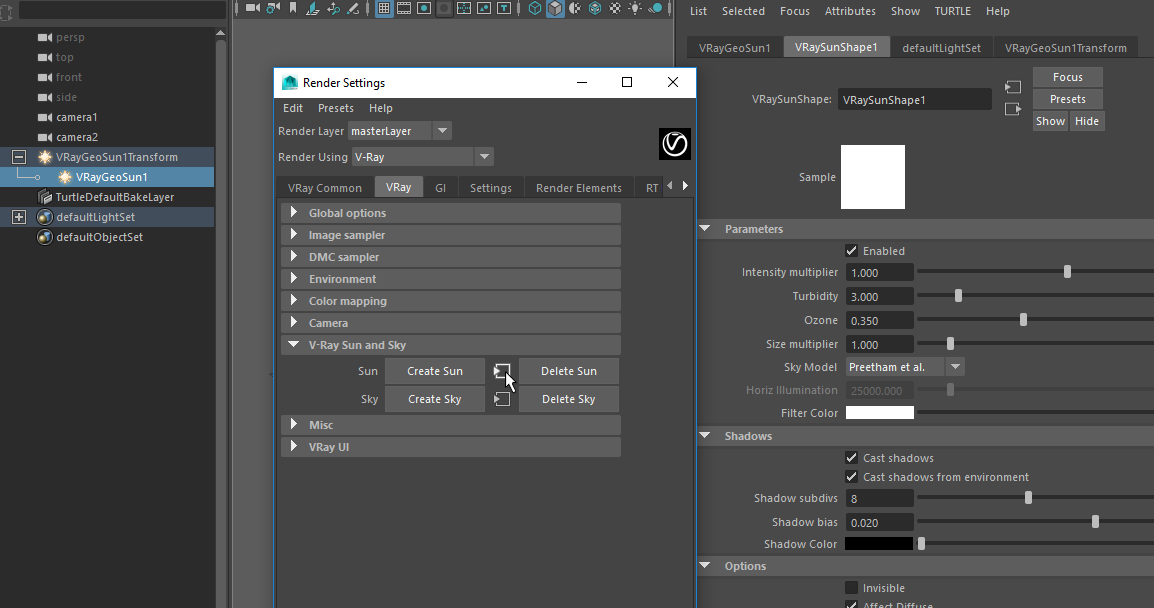Toggle the Film Gate icon
The width and height of the screenshot is (1154, 608).
[404, 8]
